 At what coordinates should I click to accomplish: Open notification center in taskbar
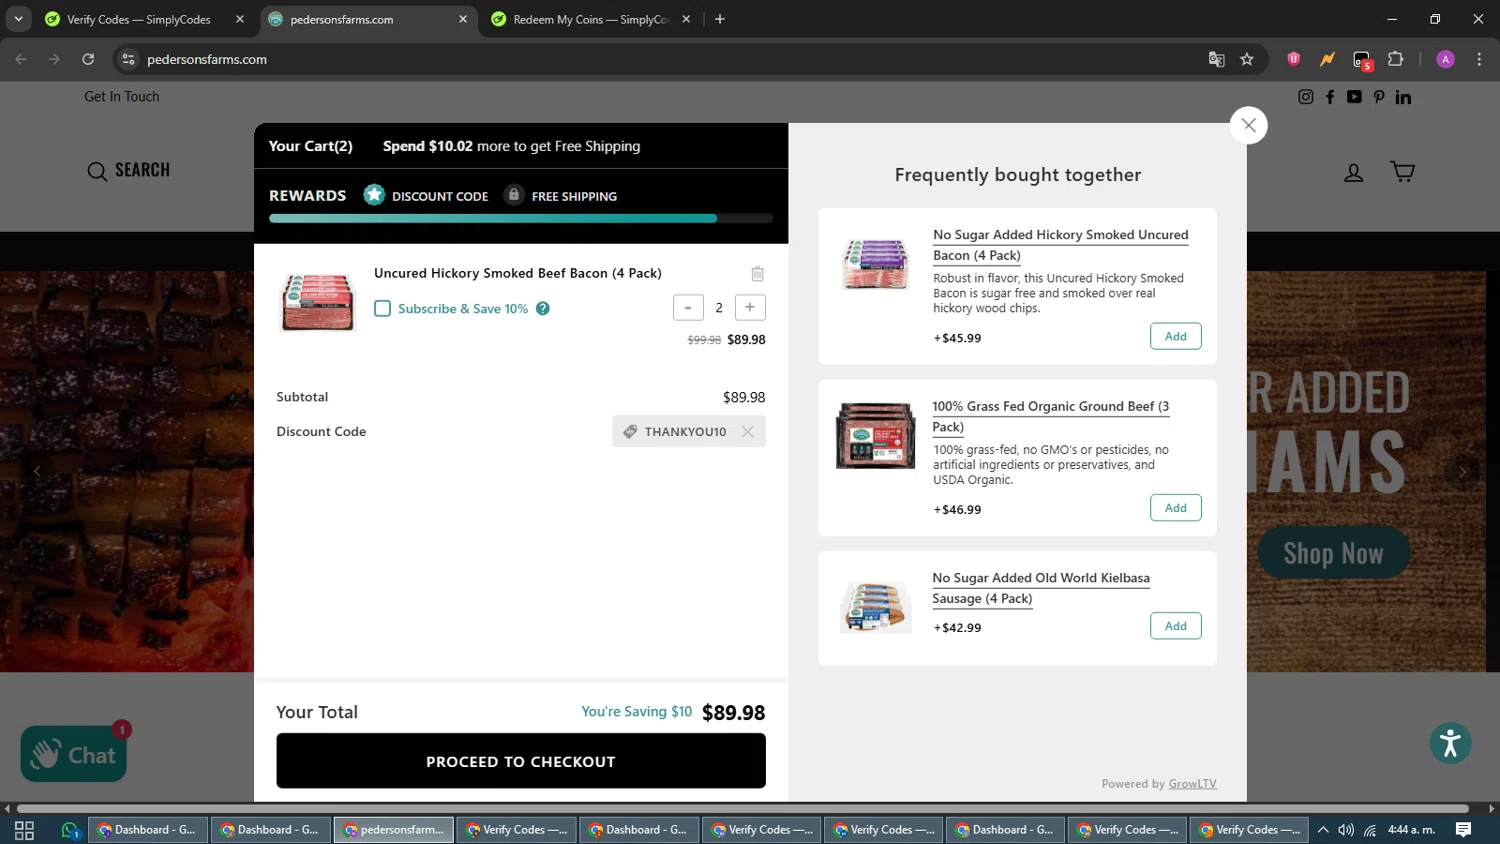pyautogui.click(x=1463, y=830)
